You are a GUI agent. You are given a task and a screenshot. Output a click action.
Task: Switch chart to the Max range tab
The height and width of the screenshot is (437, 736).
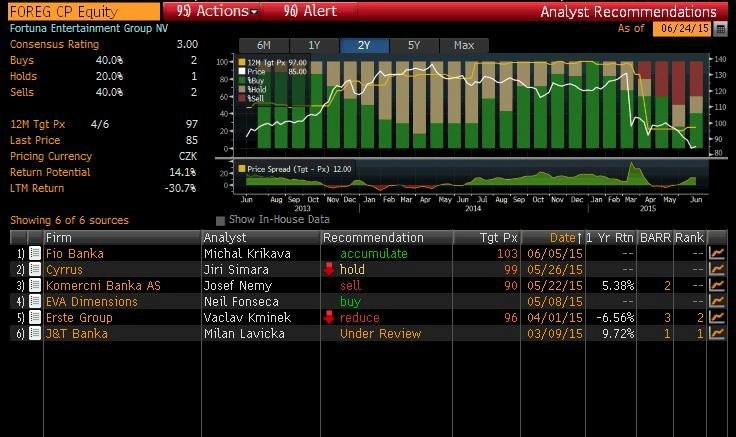click(x=464, y=46)
